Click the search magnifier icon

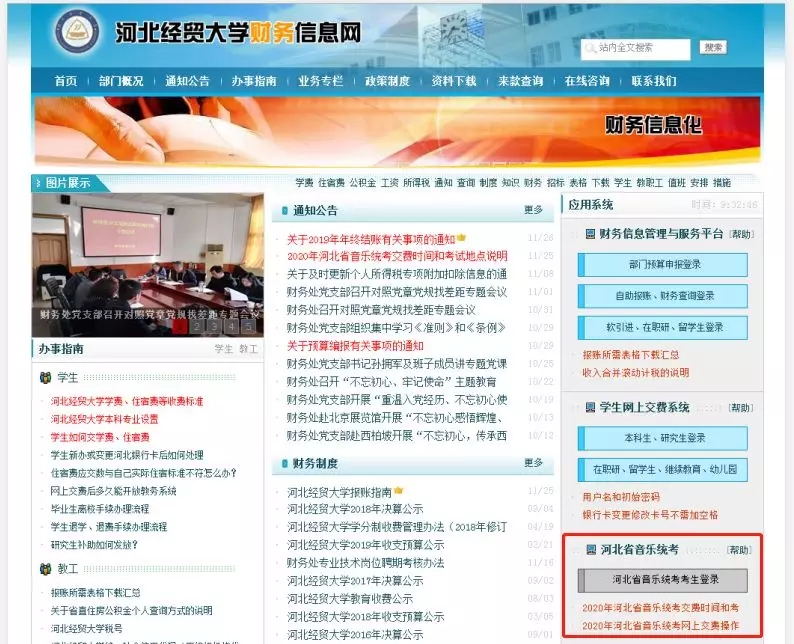[590, 49]
